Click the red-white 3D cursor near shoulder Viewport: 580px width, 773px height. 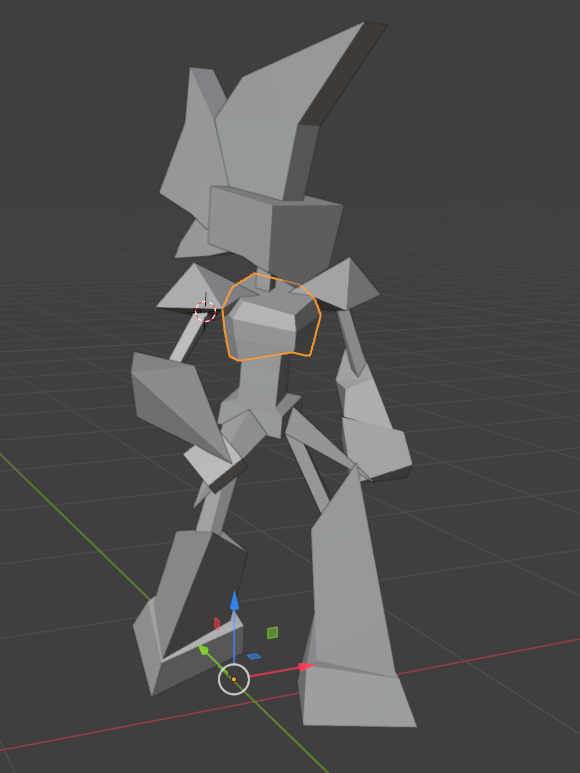(x=205, y=312)
